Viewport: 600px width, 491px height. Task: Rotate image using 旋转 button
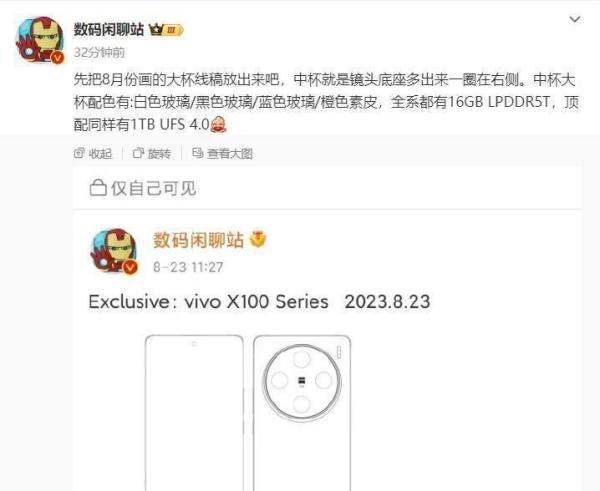click(152, 153)
